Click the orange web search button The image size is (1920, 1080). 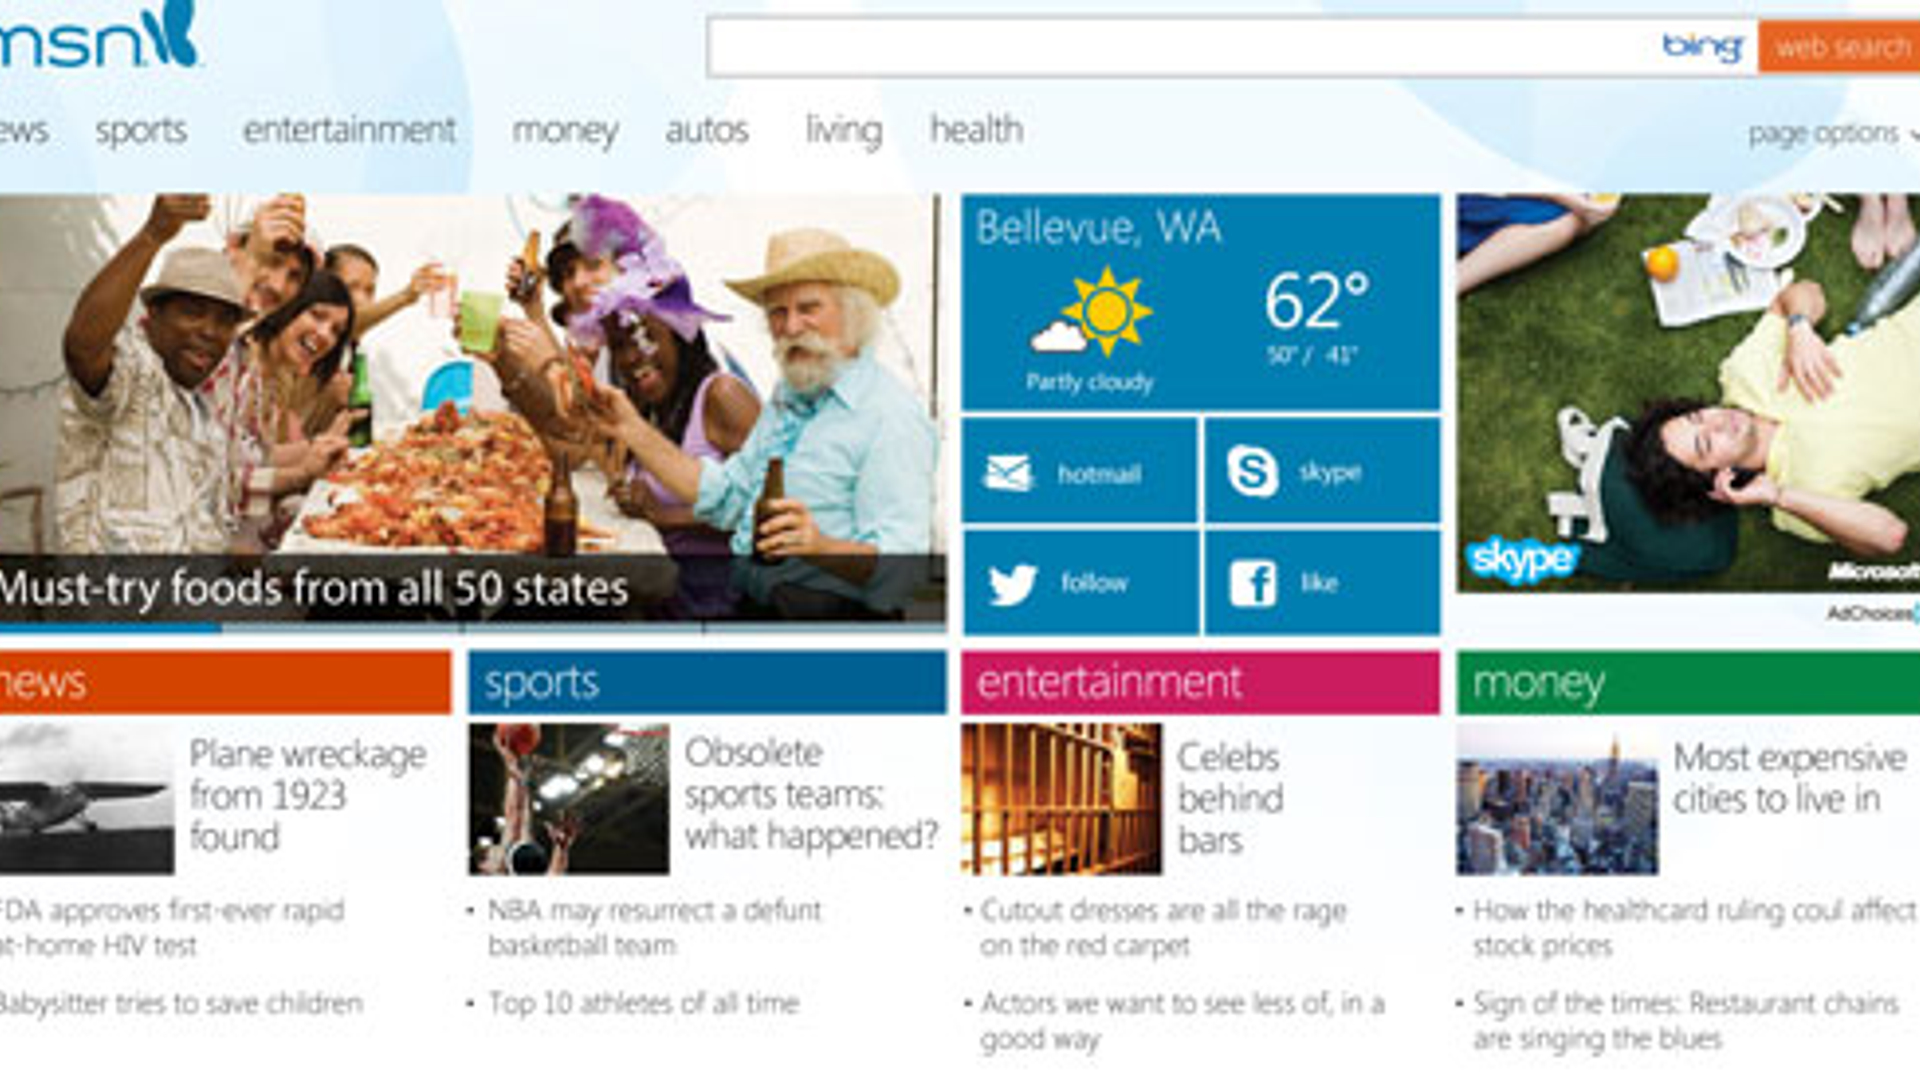pos(1840,44)
